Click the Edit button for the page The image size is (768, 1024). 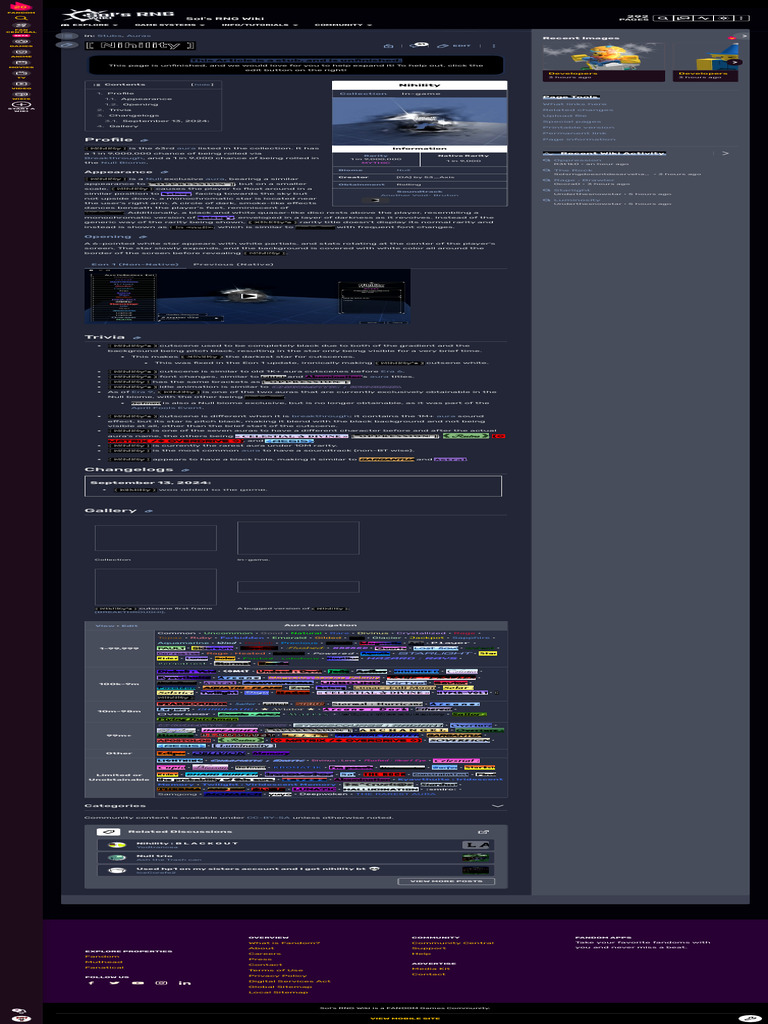455,46
